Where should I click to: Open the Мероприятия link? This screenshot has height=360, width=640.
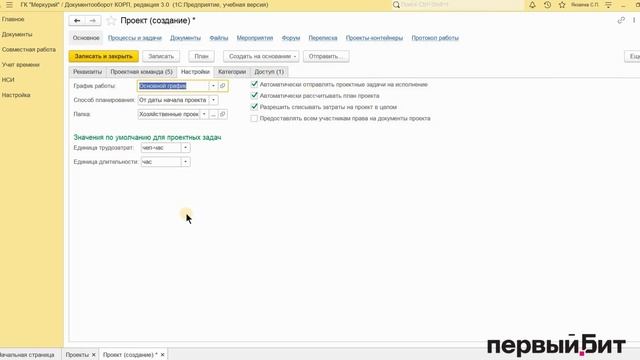255,38
